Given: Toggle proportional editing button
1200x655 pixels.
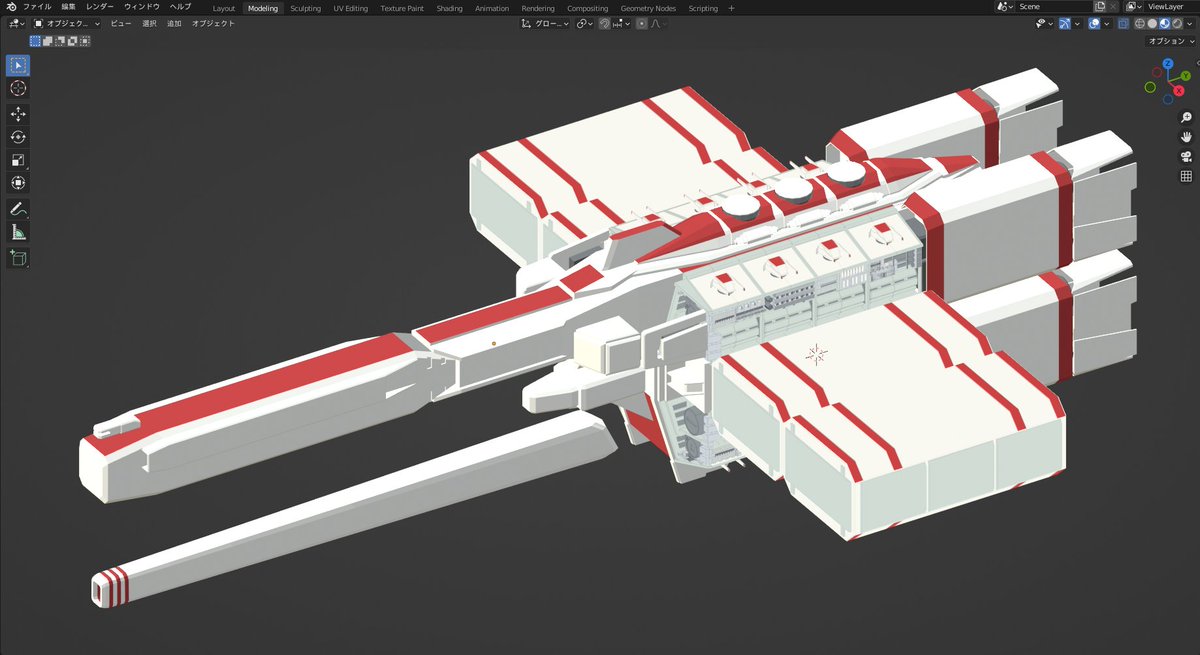Looking at the screenshot, I should point(642,23).
